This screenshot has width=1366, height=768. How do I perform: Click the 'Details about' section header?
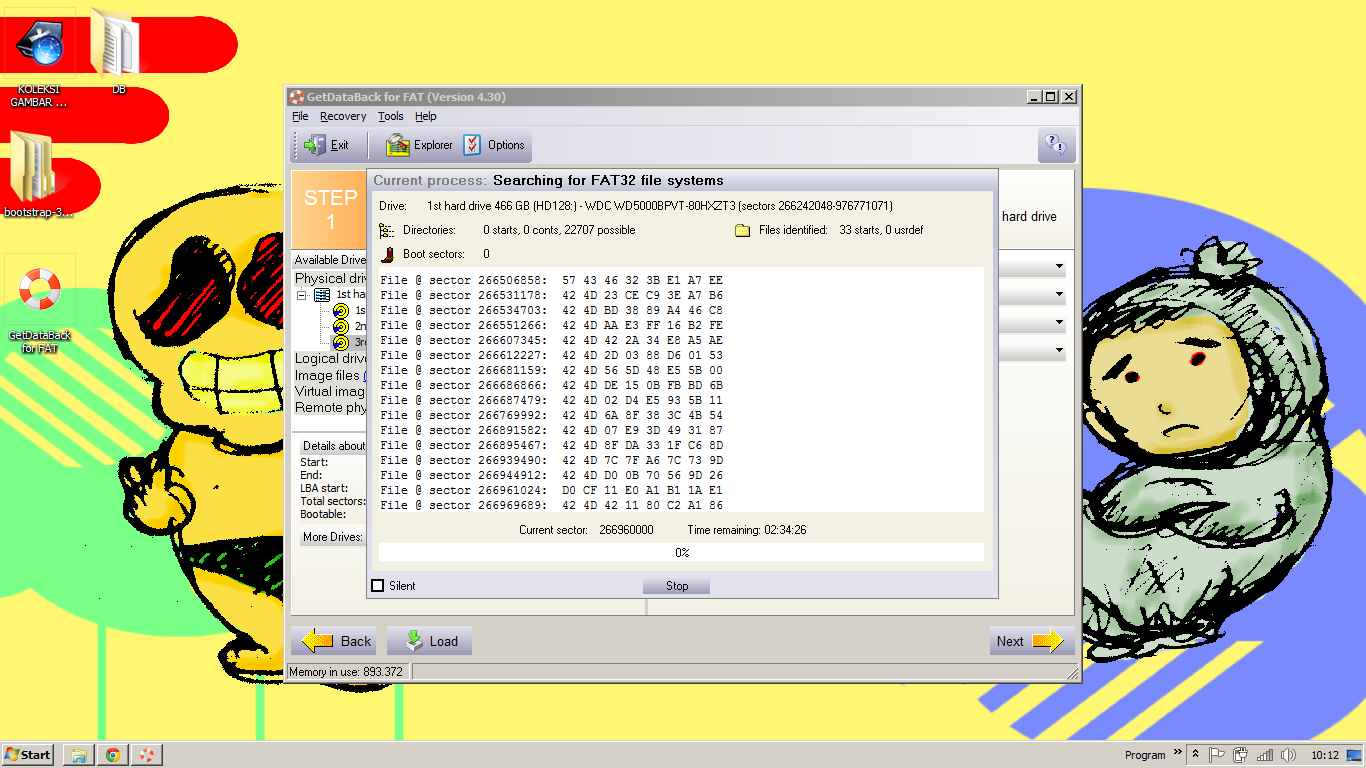pos(333,446)
